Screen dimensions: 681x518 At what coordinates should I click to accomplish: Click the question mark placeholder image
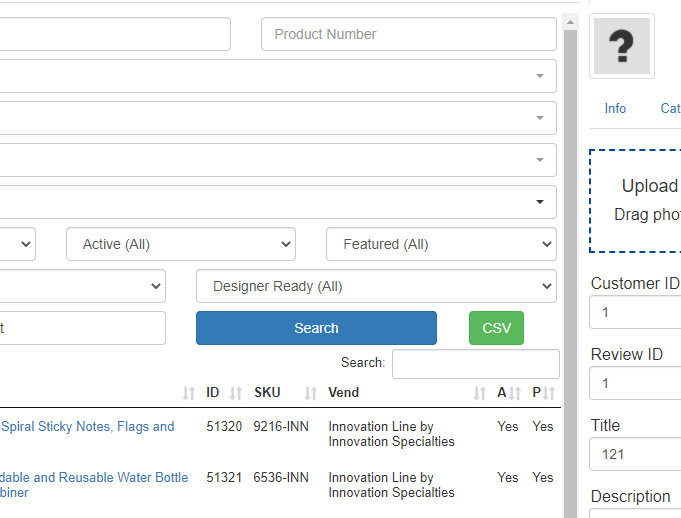621,46
